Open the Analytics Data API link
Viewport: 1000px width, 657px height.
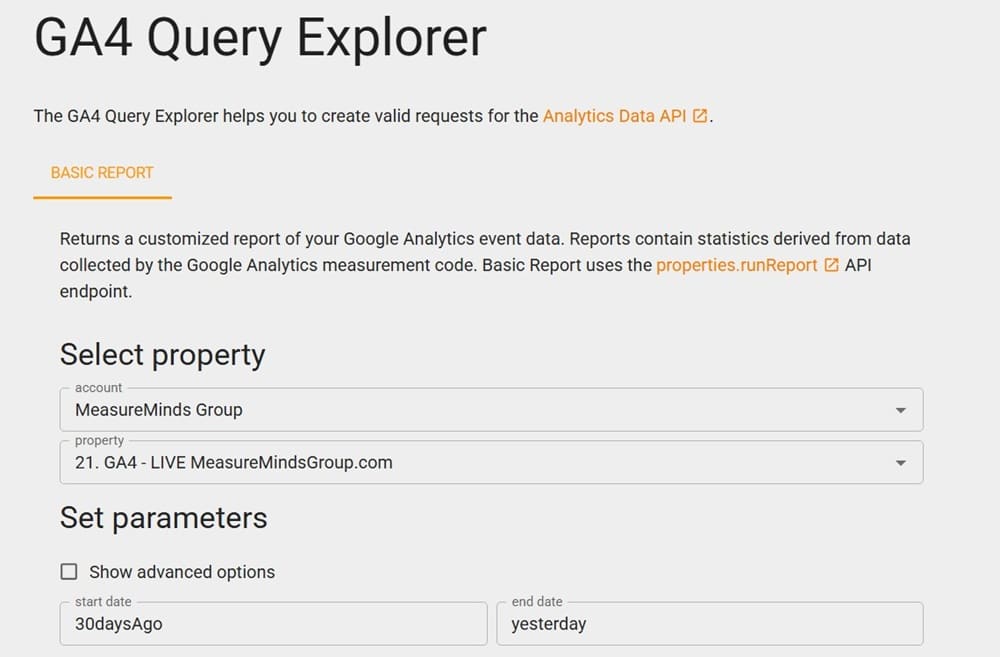coord(614,116)
